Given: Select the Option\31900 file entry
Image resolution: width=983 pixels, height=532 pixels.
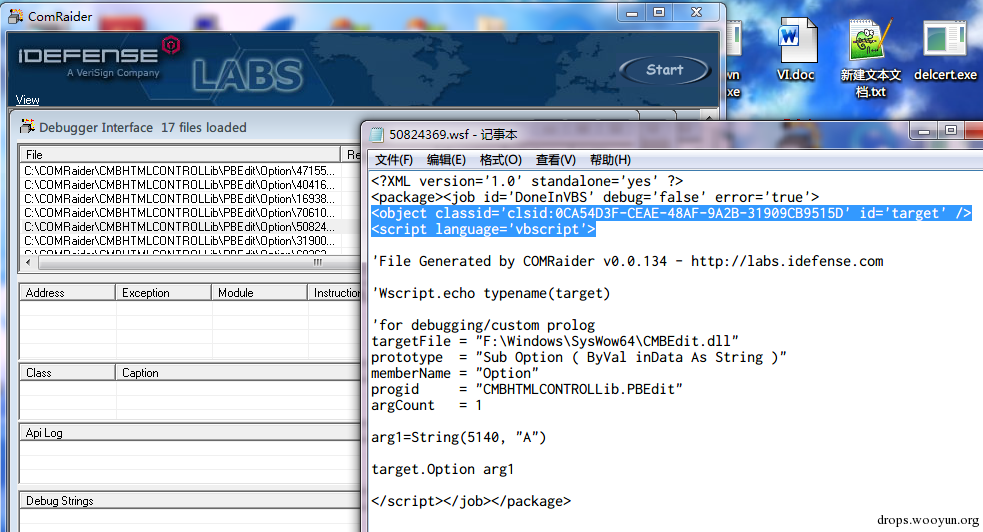Looking at the screenshot, I should point(180,241).
